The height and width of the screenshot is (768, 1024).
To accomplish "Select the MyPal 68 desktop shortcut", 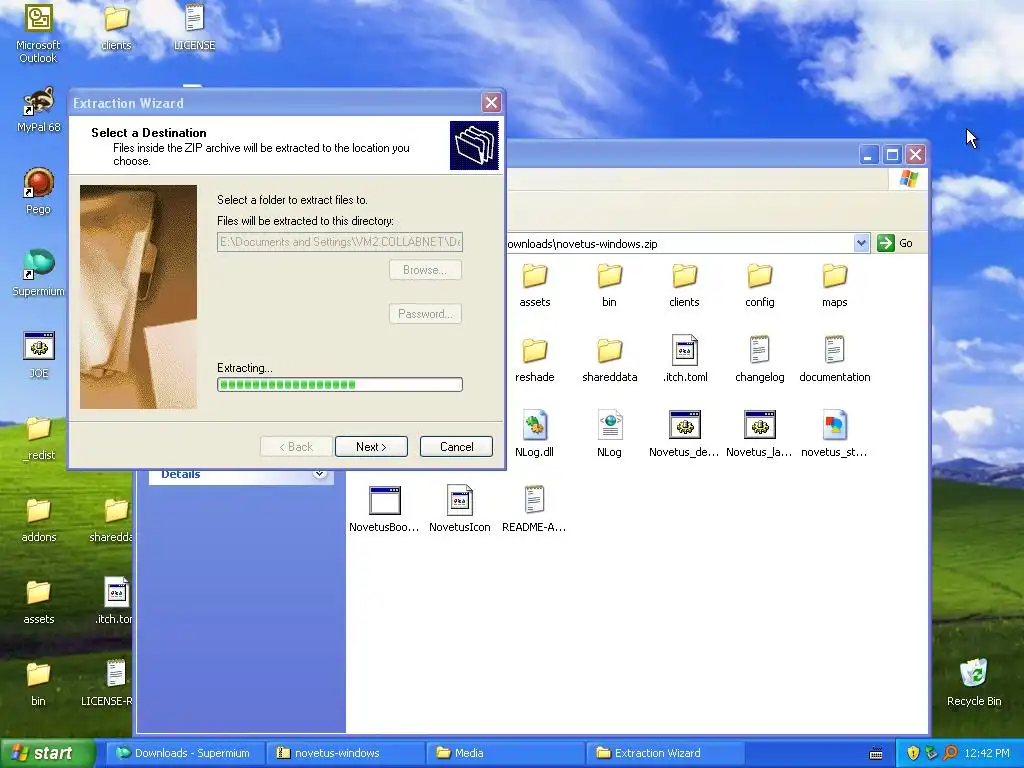I will pyautogui.click(x=38, y=110).
